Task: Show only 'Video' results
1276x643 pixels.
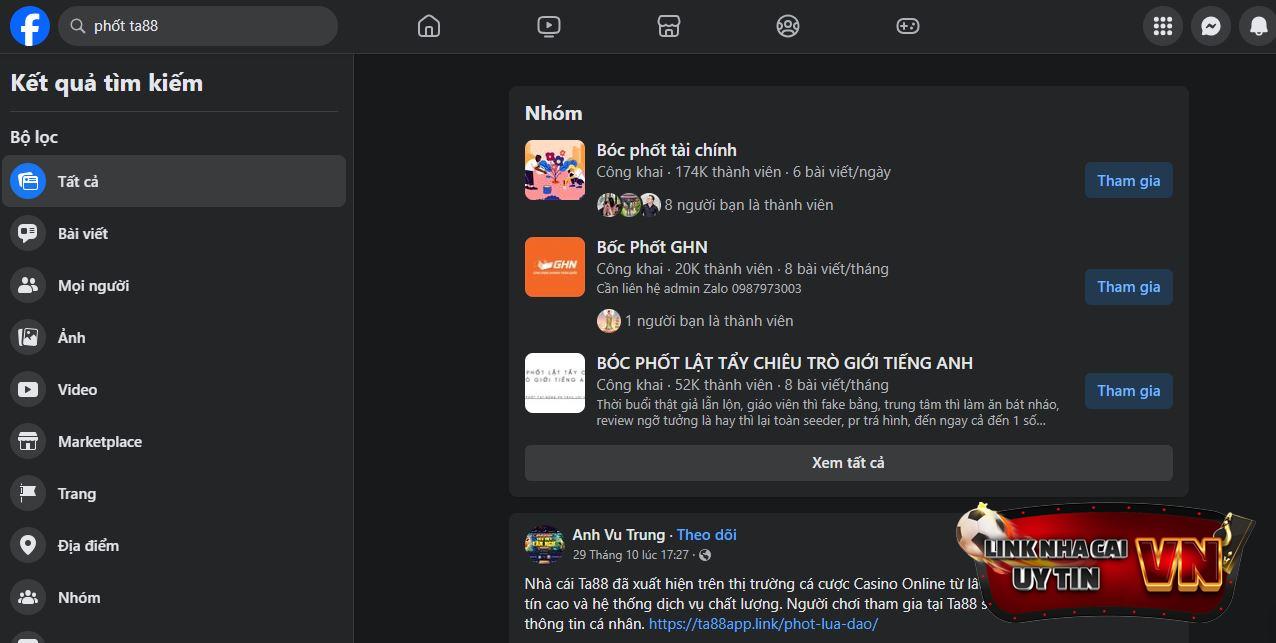Action: 77,389
